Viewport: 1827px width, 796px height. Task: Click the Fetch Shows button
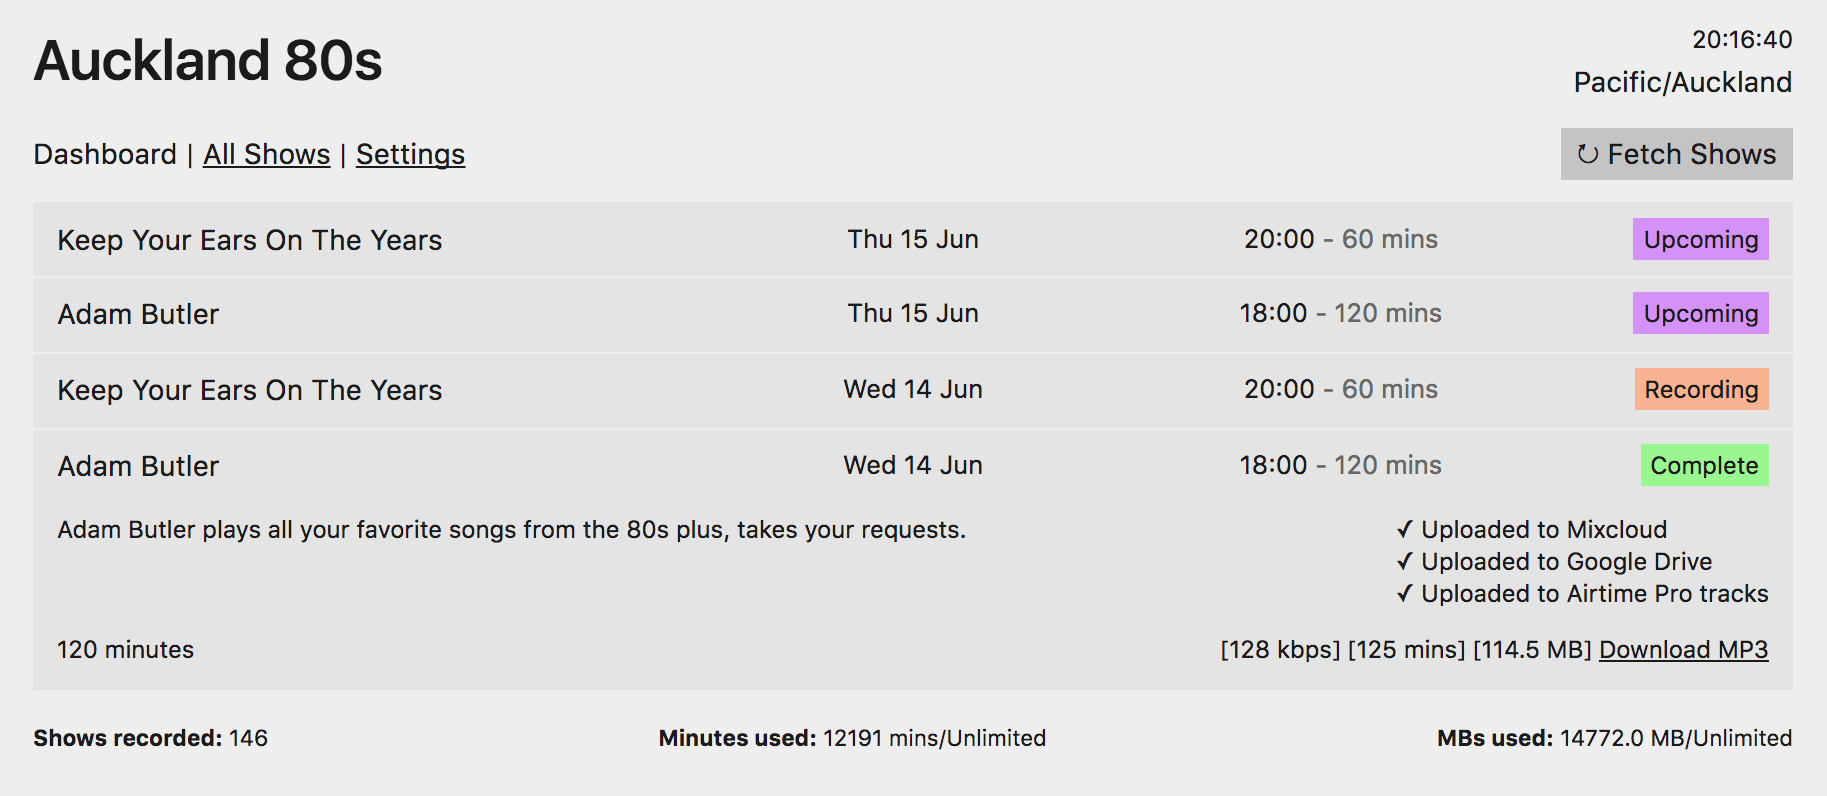coord(1676,154)
